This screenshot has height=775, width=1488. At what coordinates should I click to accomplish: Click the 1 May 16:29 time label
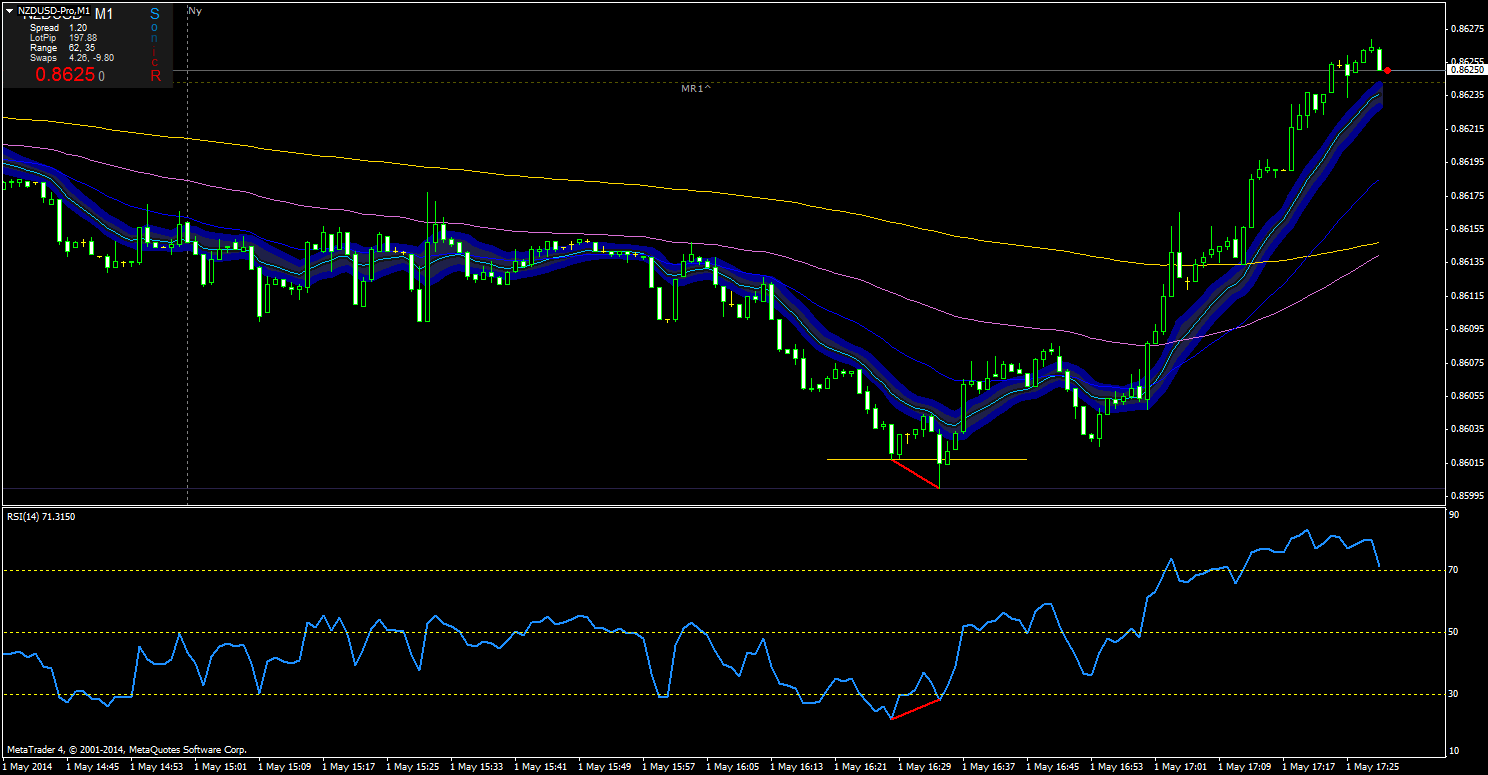(924, 767)
